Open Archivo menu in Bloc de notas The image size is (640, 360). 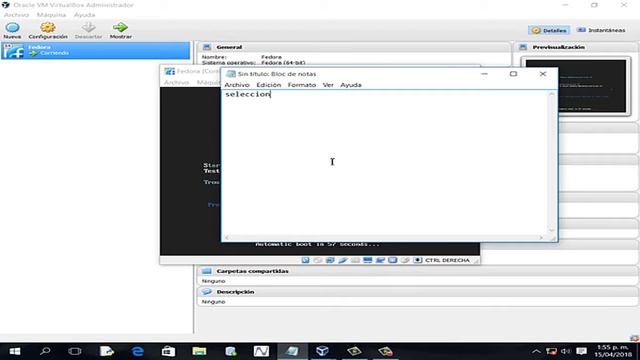tap(237, 85)
